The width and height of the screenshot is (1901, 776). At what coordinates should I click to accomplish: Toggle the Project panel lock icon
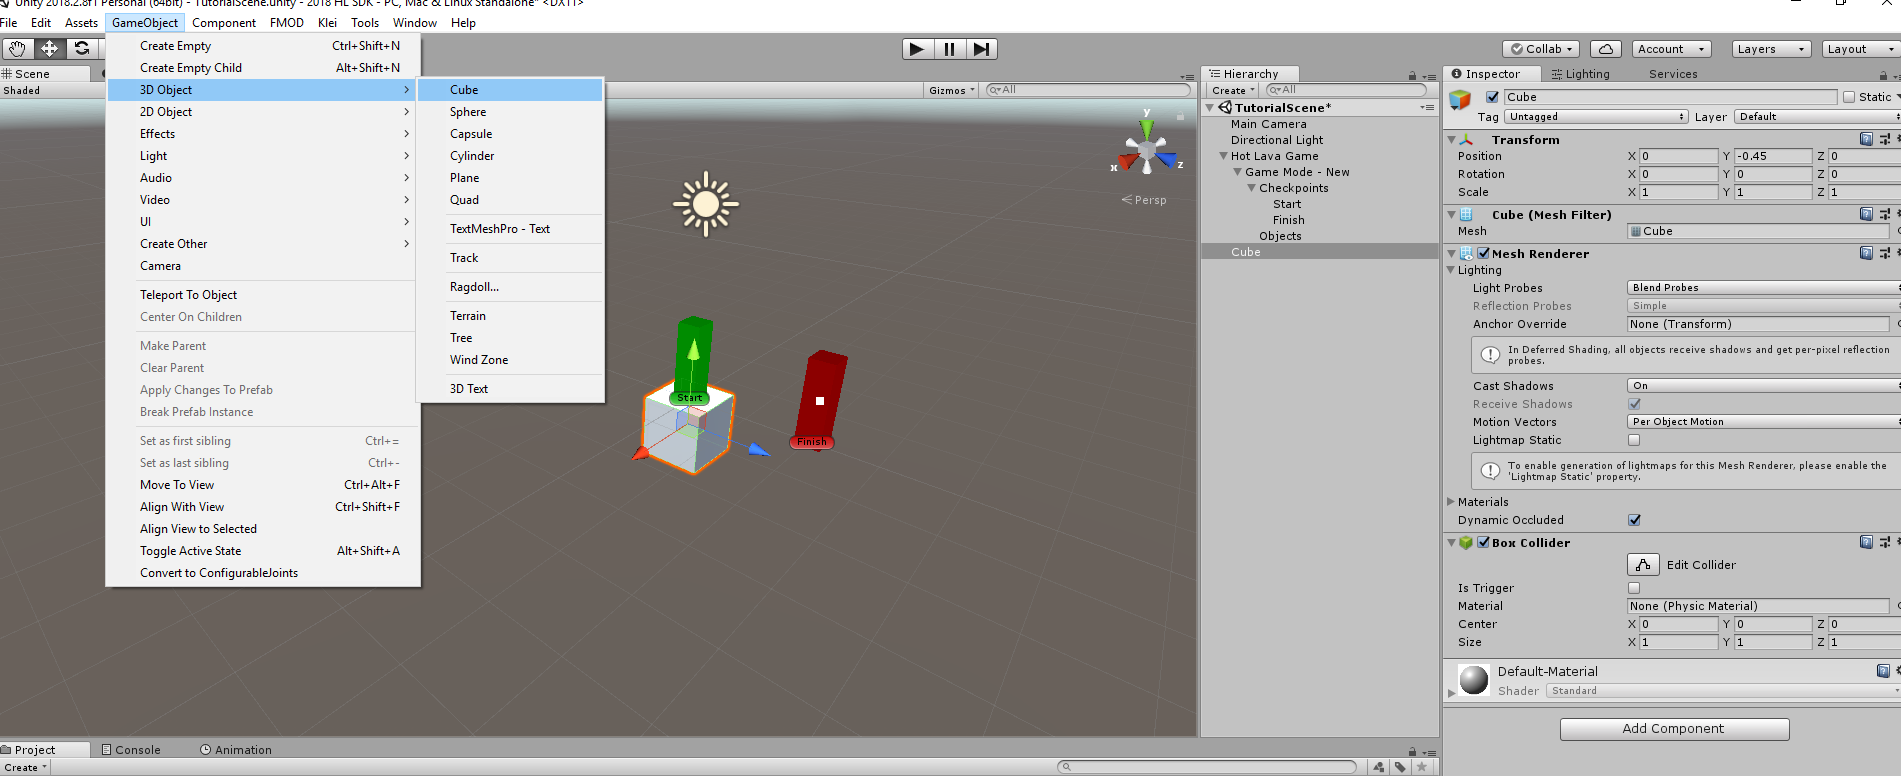pyautogui.click(x=1412, y=752)
